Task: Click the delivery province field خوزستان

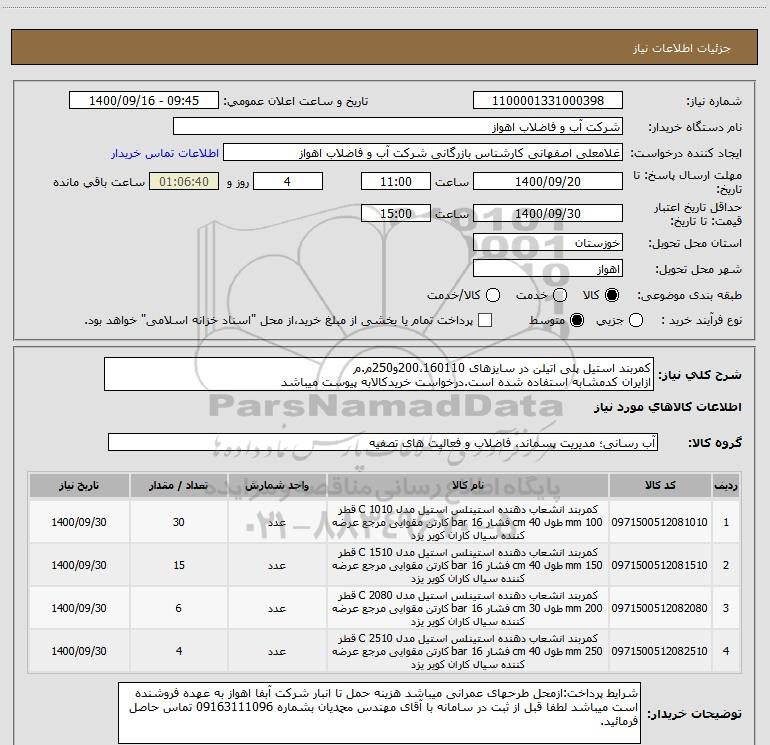Action: click(x=548, y=242)
